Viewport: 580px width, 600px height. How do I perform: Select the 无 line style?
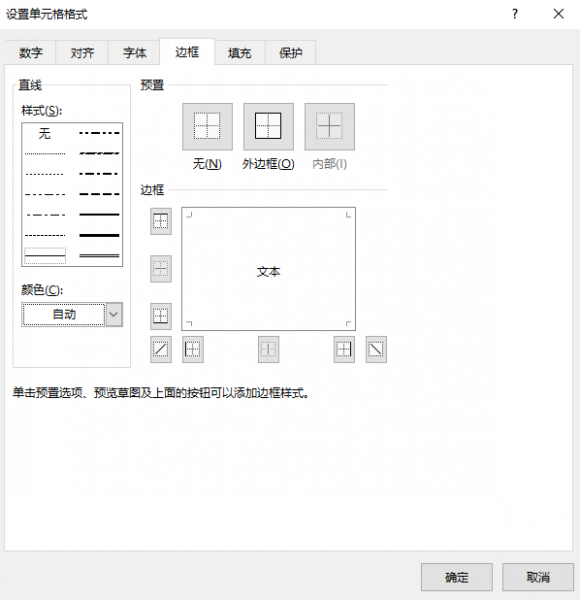click(x=45, y=133)
